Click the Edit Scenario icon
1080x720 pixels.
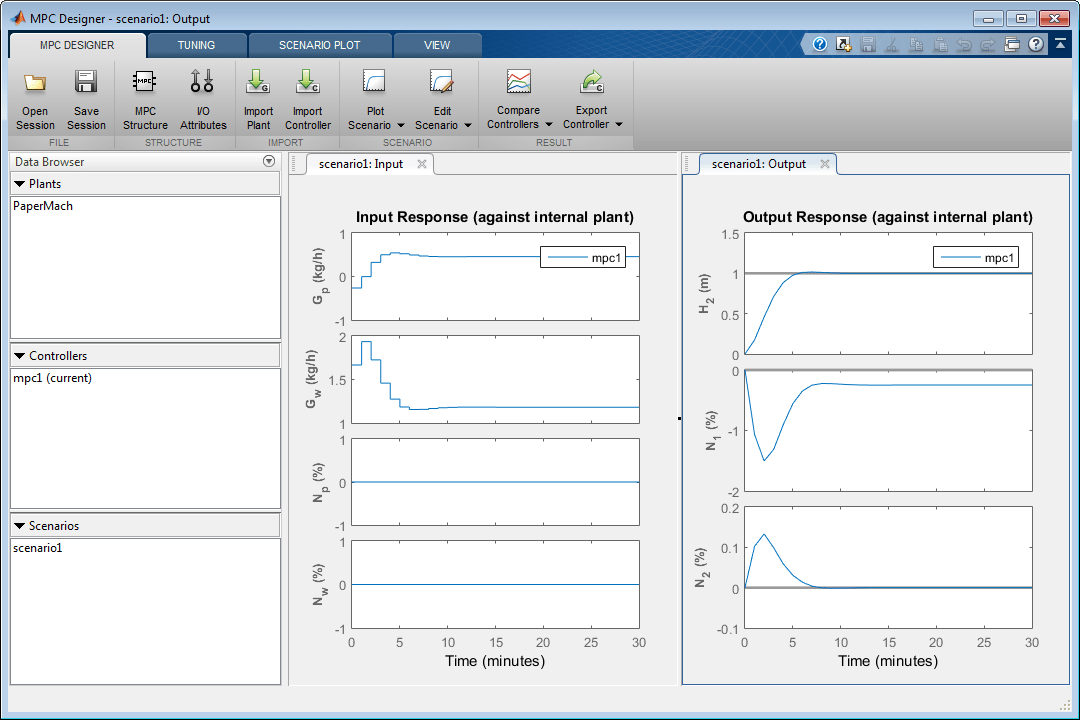(442, 81)
